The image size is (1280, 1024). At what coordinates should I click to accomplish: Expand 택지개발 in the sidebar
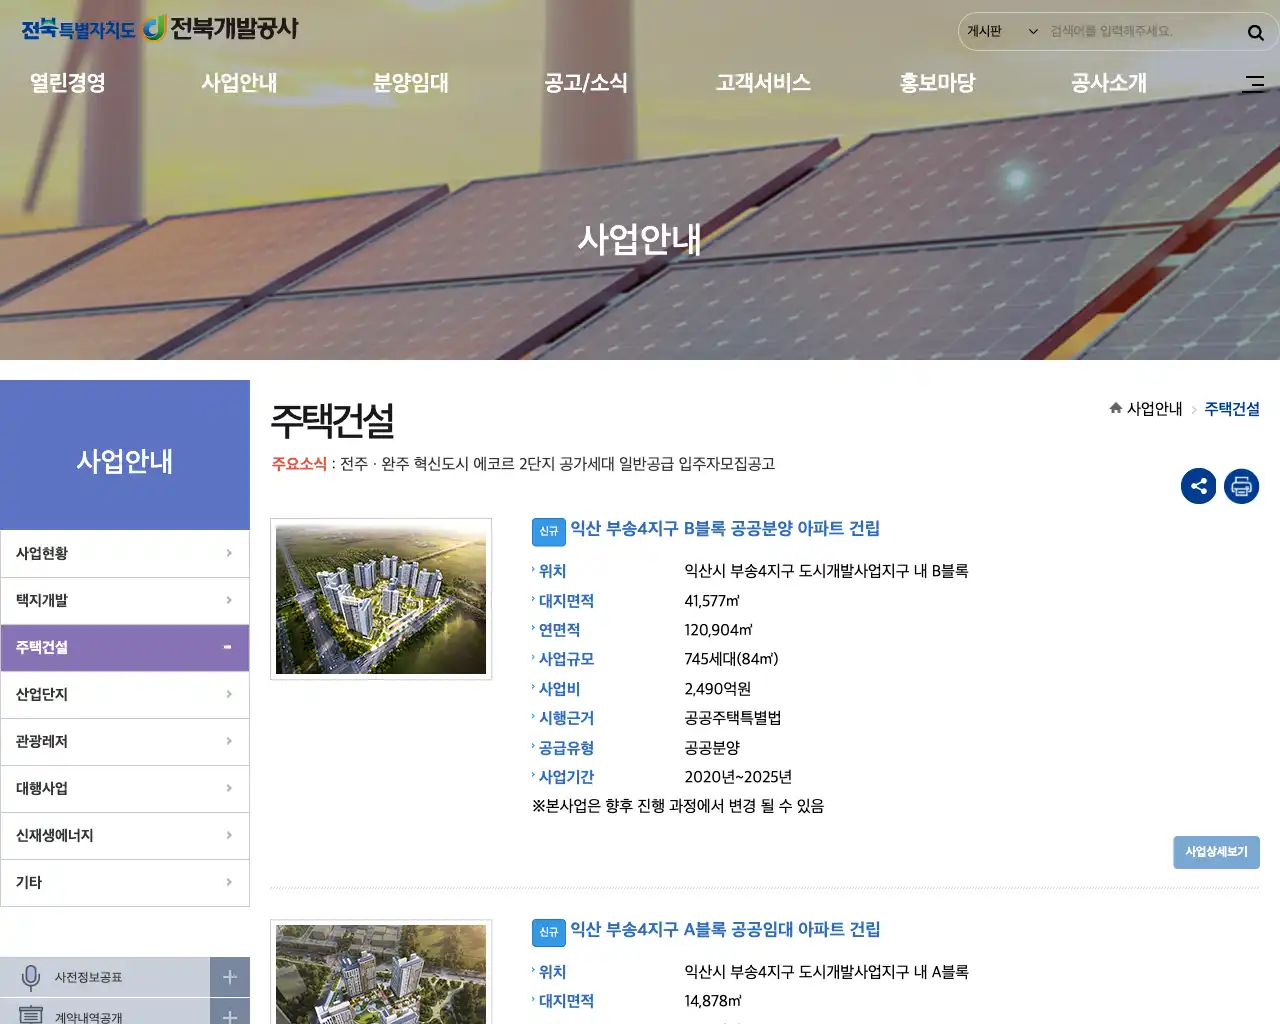click(125, 600)
